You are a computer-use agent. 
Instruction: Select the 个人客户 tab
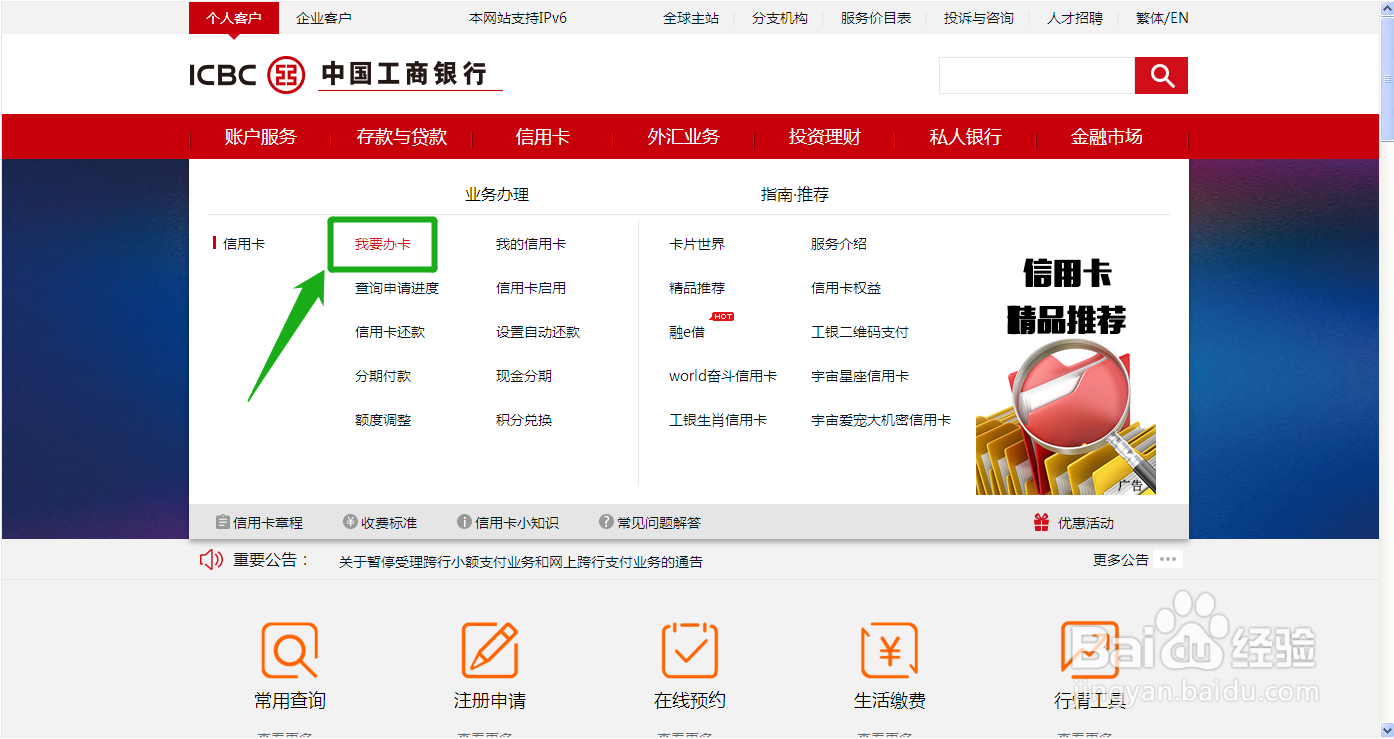(233, 18)
